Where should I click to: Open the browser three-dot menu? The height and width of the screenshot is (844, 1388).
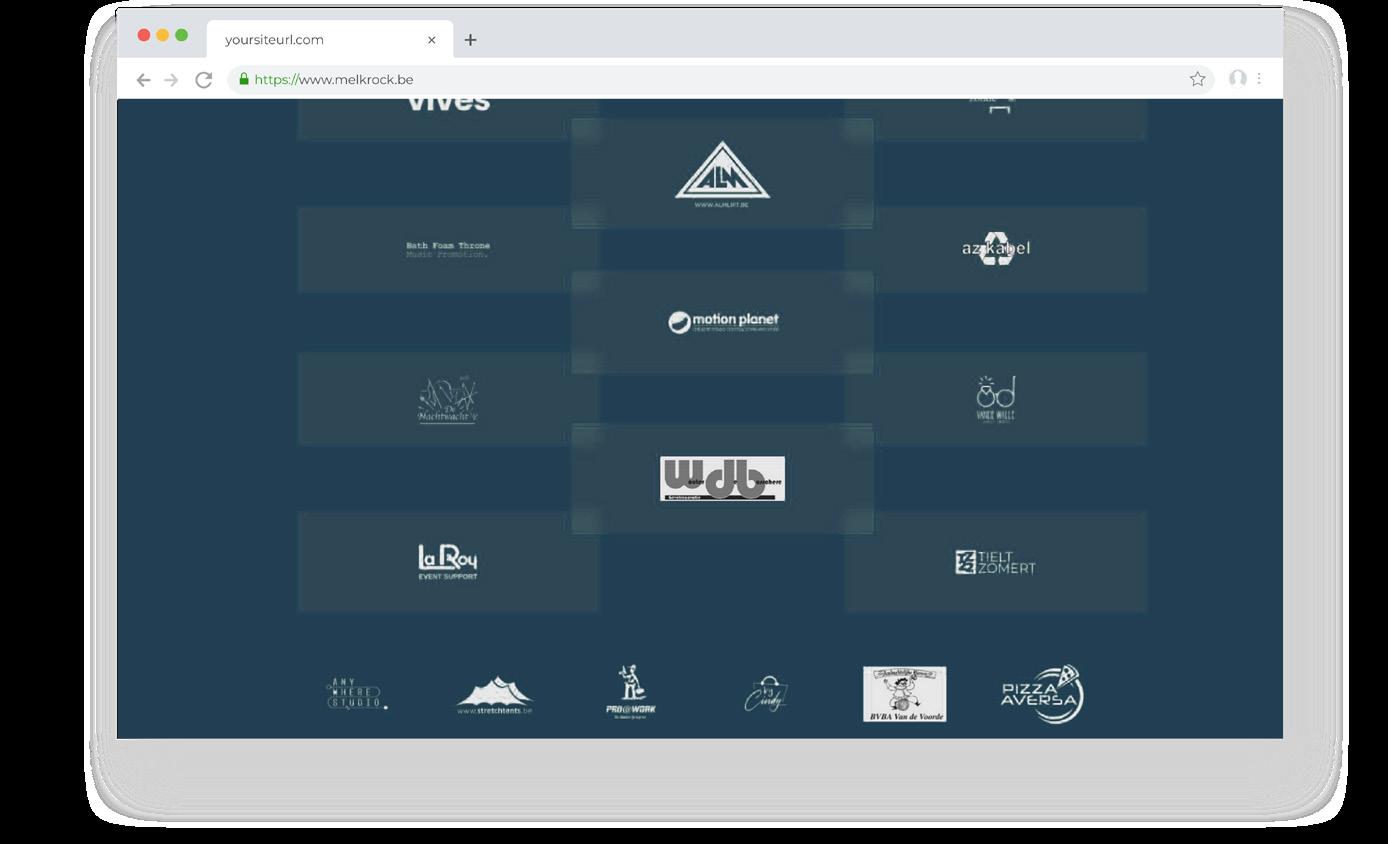click(1259, 78)
